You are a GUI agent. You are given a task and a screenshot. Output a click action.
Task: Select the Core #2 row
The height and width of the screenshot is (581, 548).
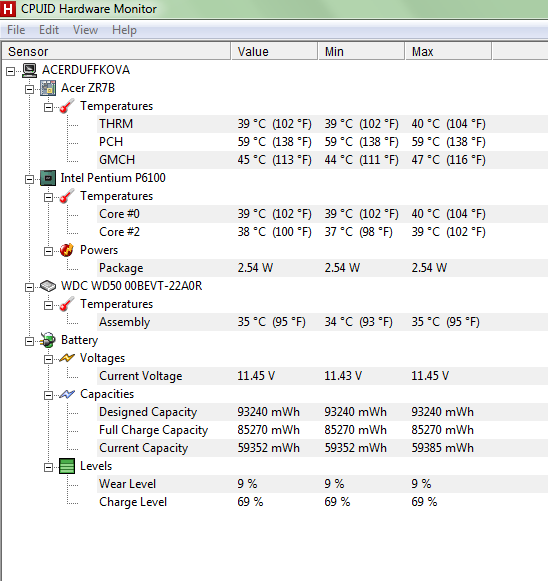[322, 232]
